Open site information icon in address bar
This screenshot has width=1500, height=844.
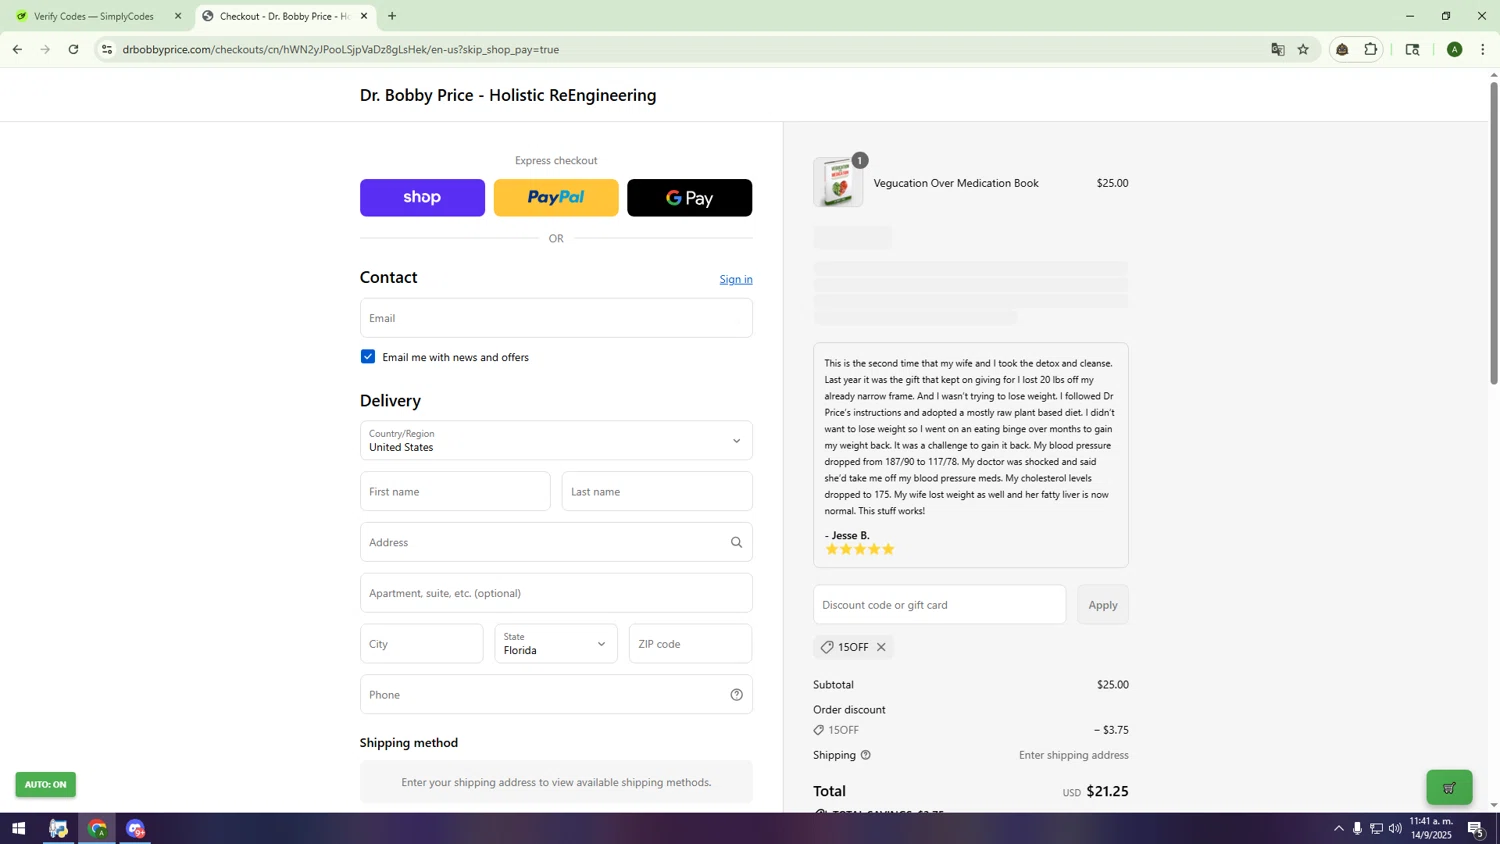(107, 49)
